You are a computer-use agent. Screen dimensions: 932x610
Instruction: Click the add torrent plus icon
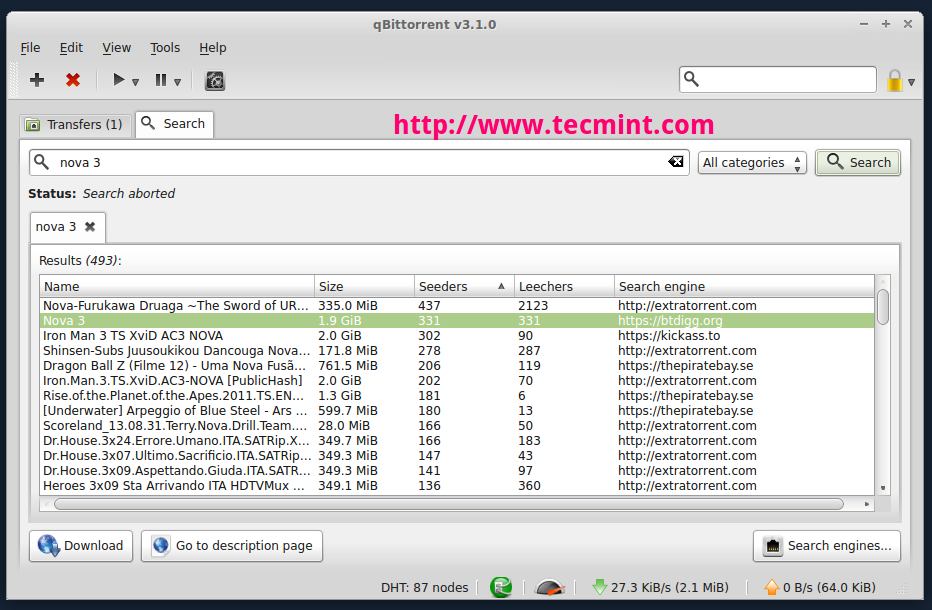click(x=37, y=80)
